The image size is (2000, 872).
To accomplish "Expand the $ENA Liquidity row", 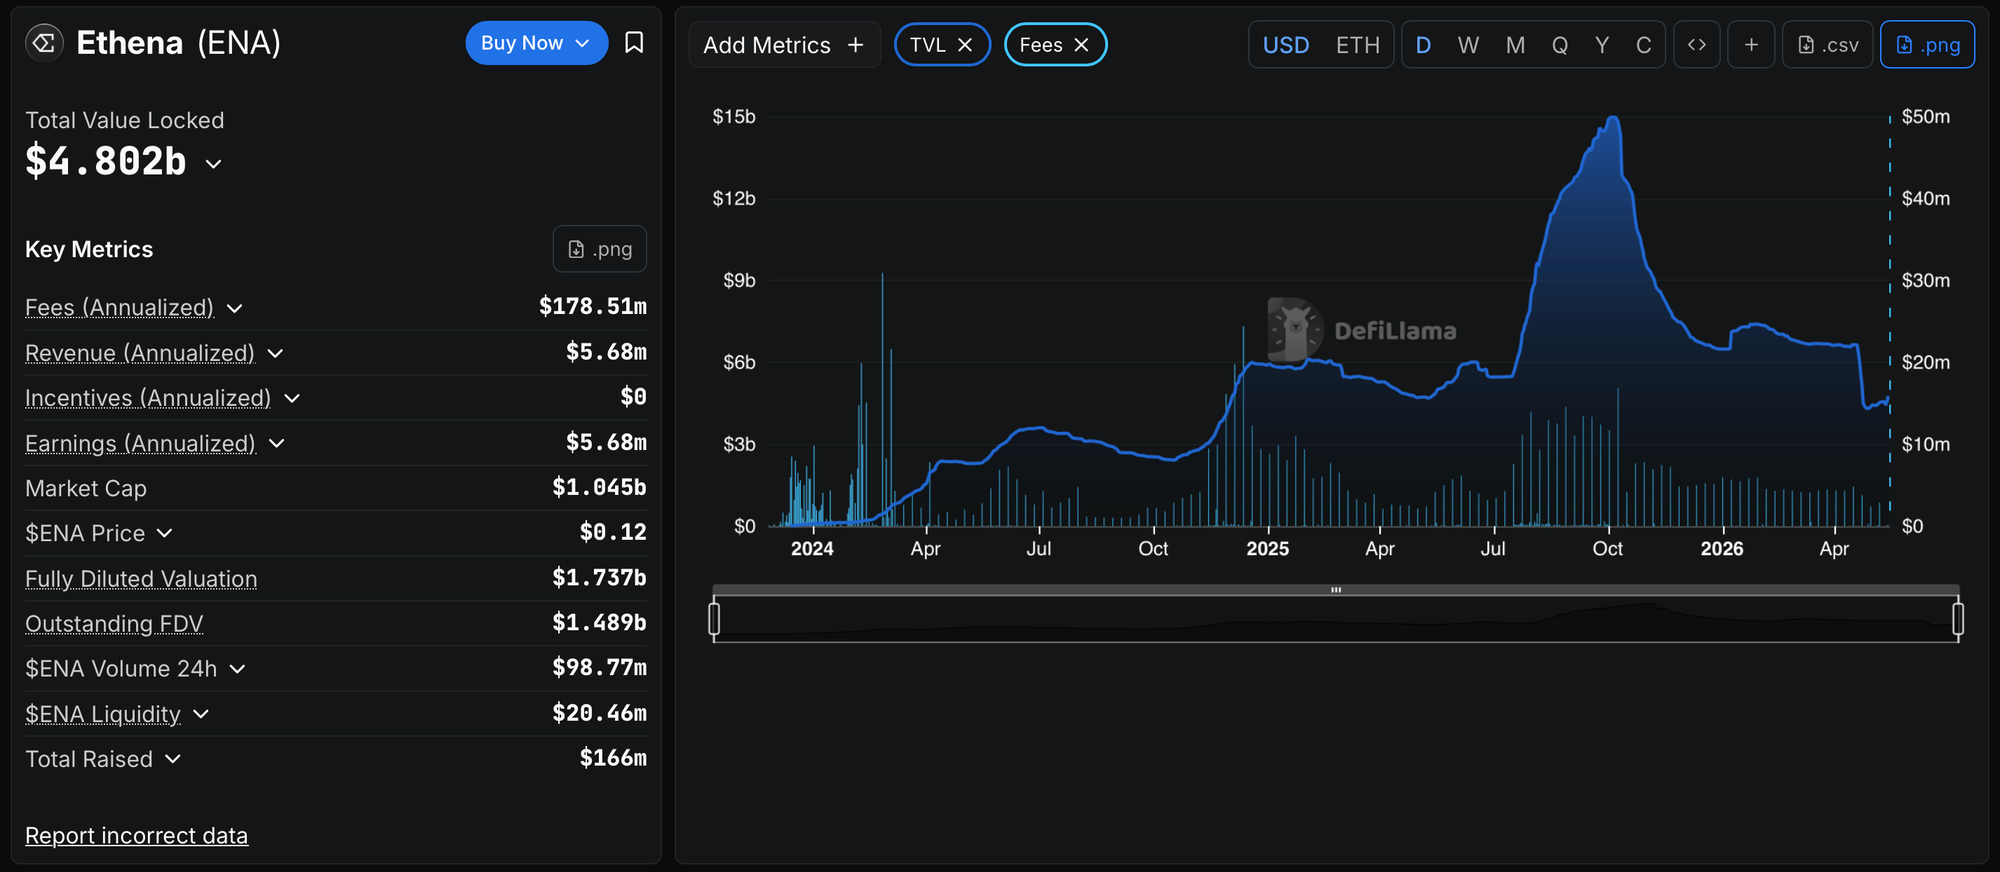I will coord(201,714).
